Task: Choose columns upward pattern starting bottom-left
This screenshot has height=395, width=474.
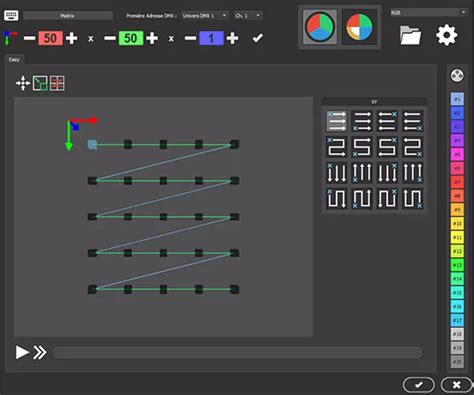Action: 362,172
